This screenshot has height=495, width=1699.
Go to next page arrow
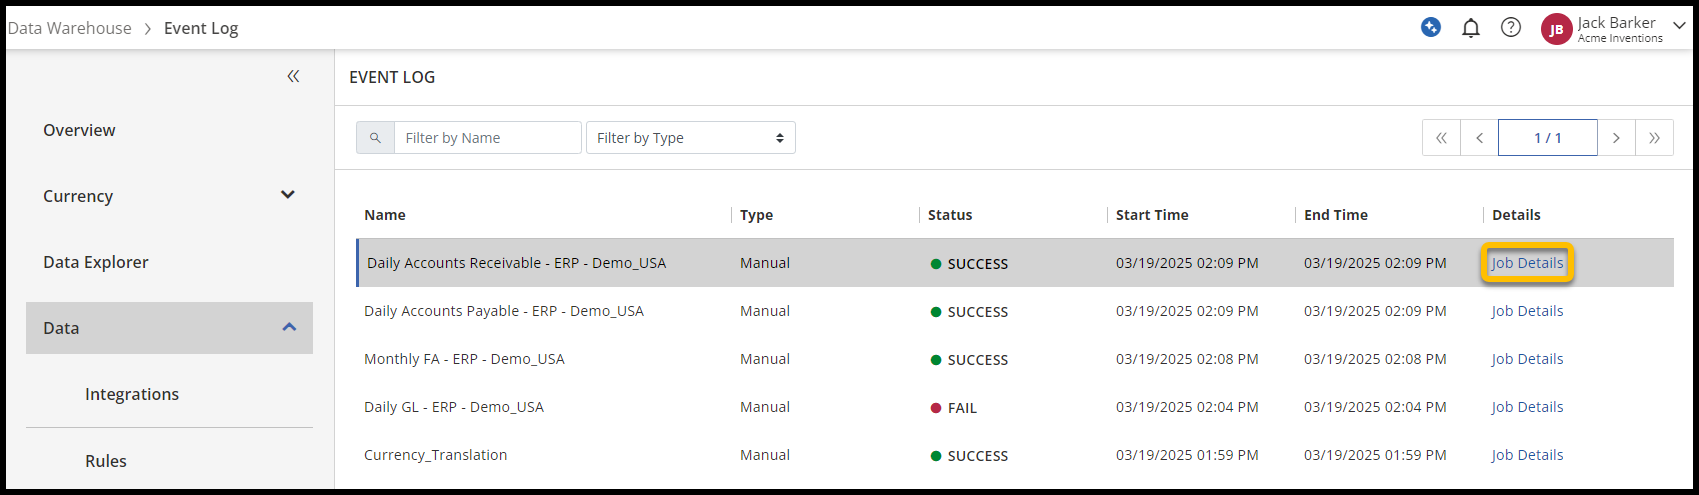(x=1616, y=138)
